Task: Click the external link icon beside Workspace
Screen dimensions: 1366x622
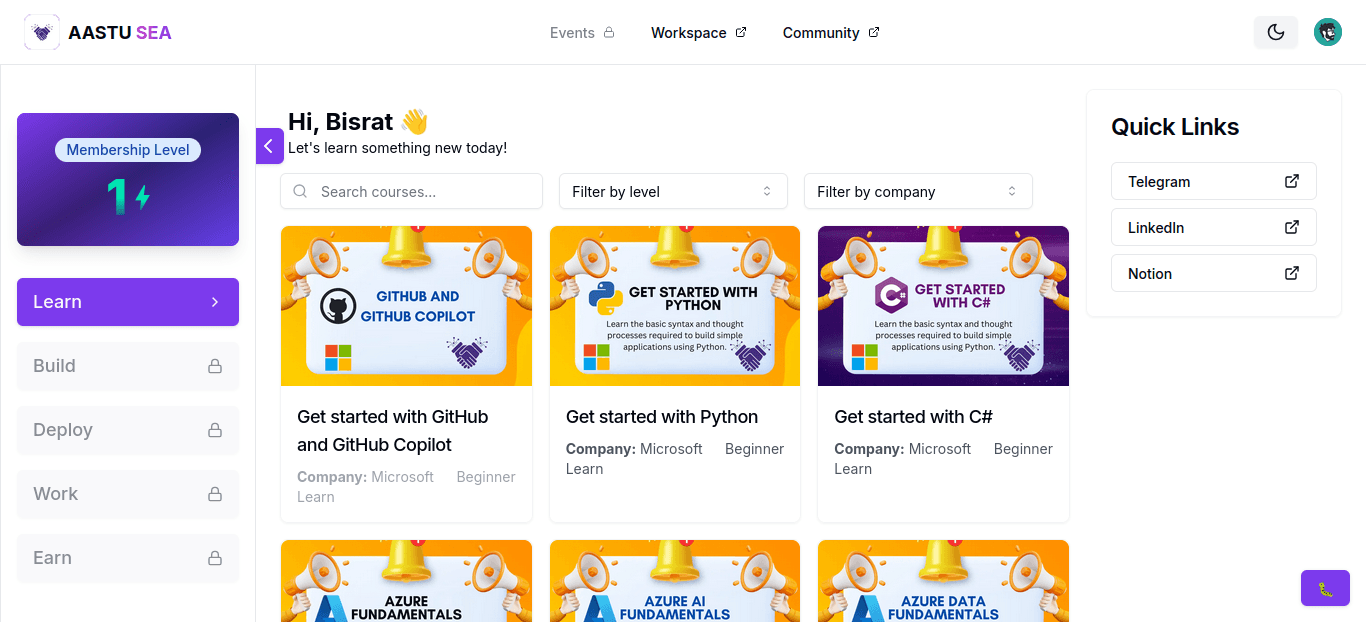Action: tap(741, 32)
